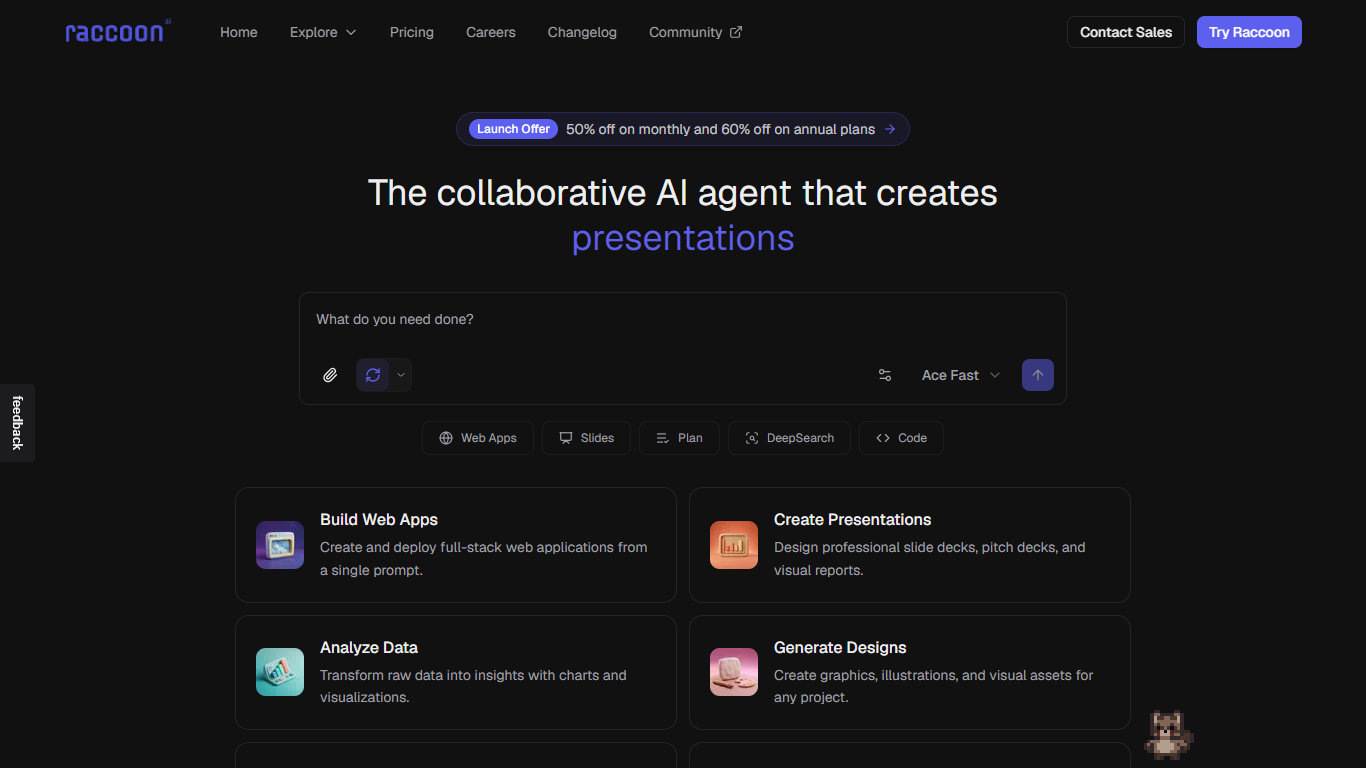Expand the chevron beside the mode icon
The width and height of the screenshot is (1366, 768).
click(x=401, y=375)
